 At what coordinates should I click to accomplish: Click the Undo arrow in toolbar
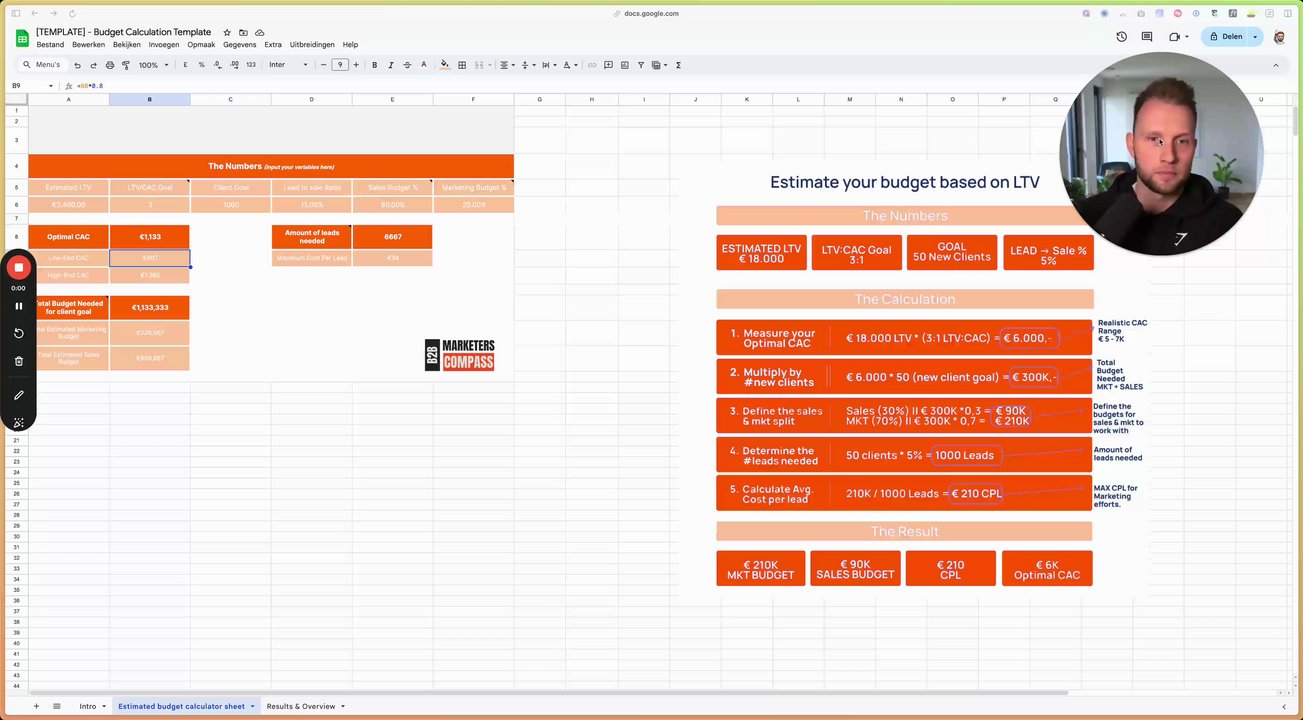[x=77, y=65]
